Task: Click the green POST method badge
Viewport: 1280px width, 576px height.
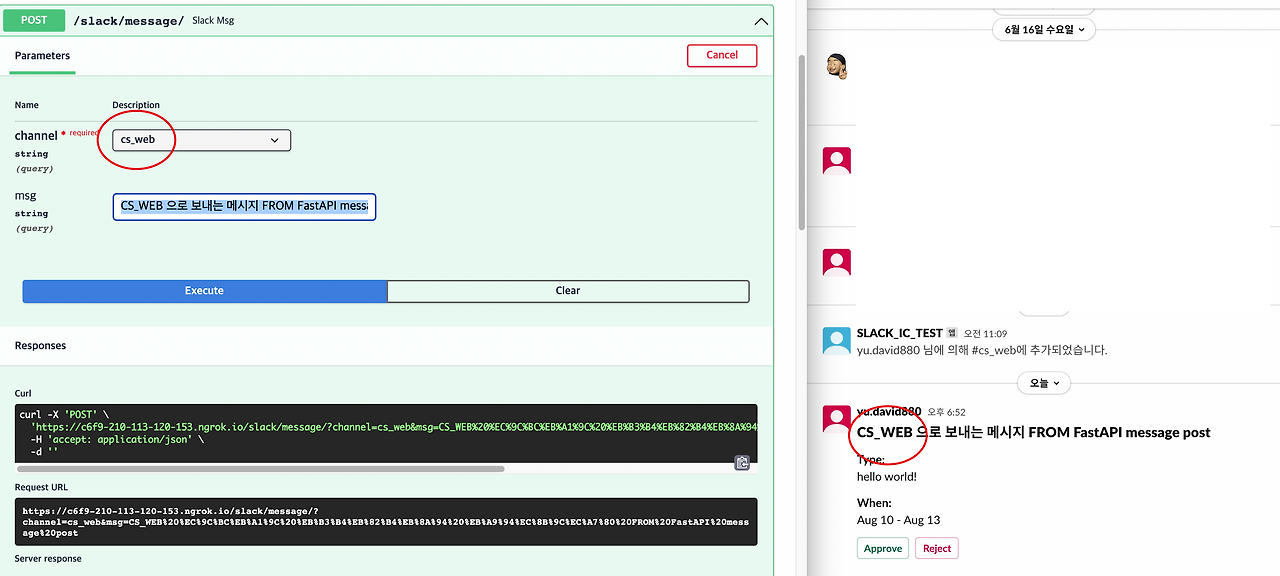Action: [x=35, y=20]
